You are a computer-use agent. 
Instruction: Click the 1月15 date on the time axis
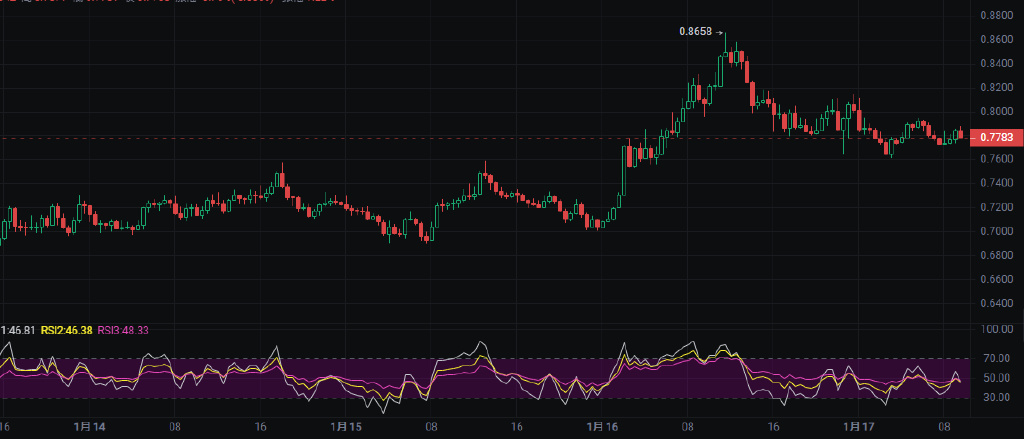[346, 427]
